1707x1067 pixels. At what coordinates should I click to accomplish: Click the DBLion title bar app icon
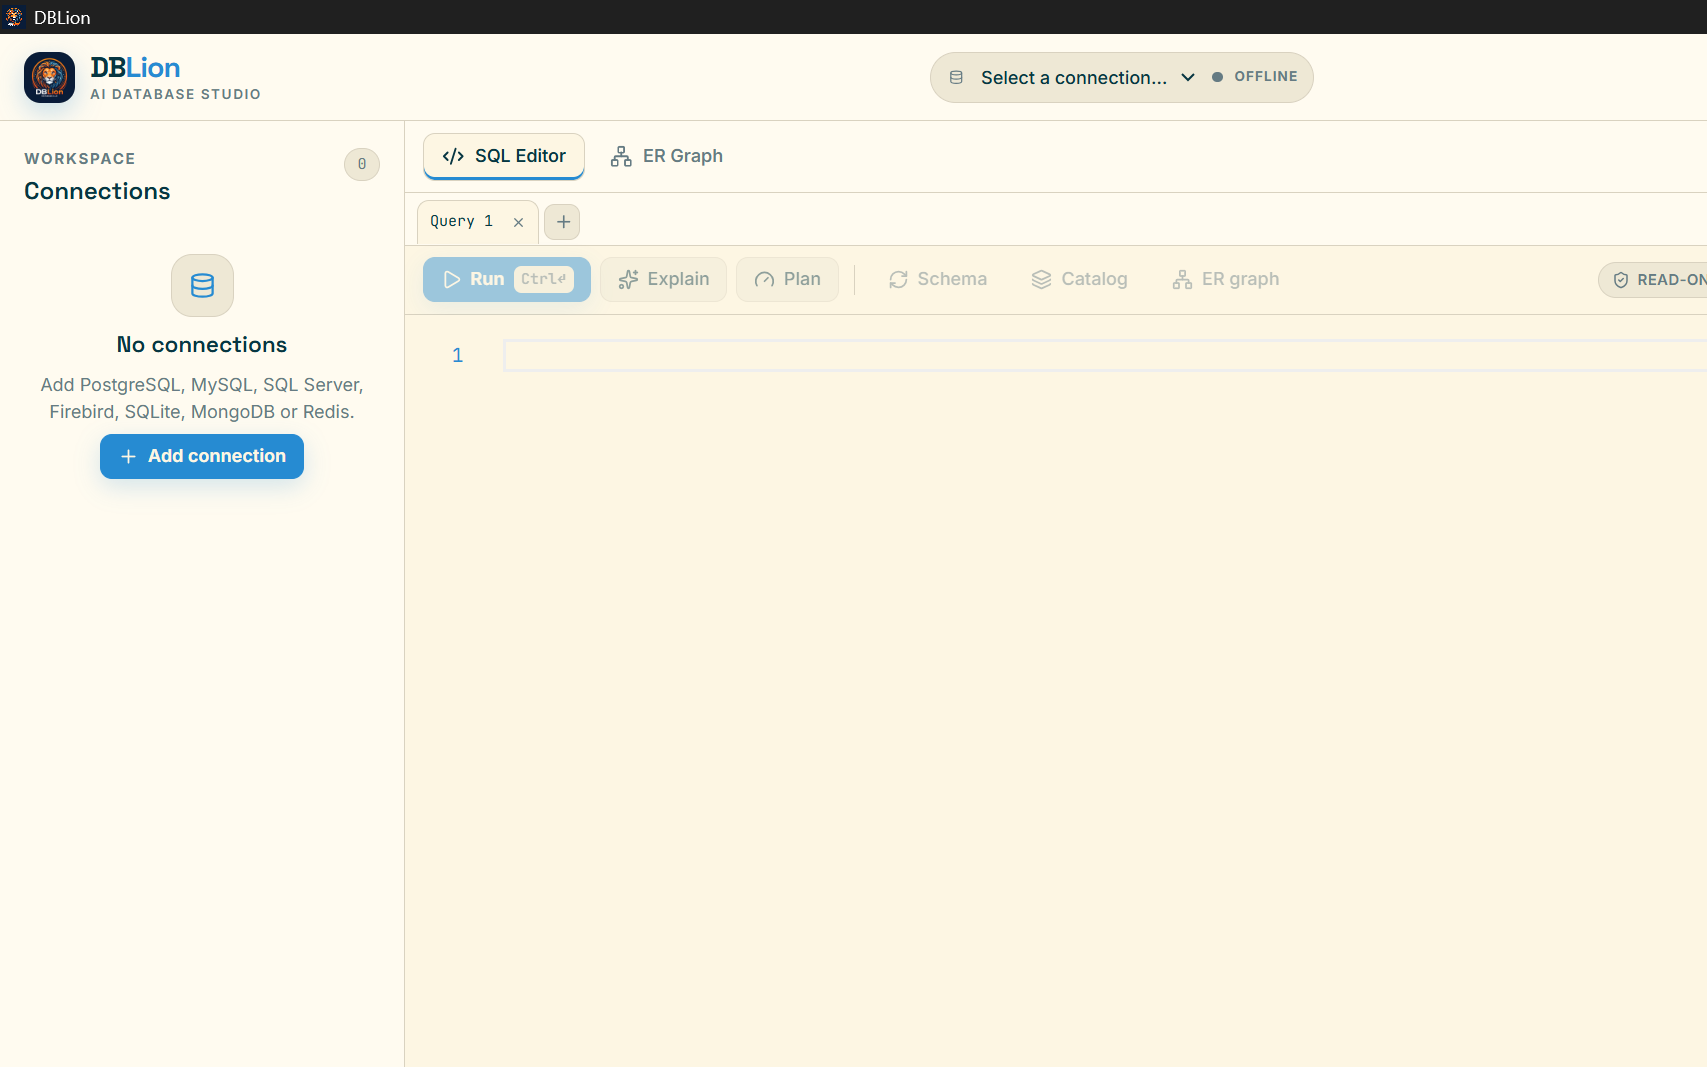(14, 17)
